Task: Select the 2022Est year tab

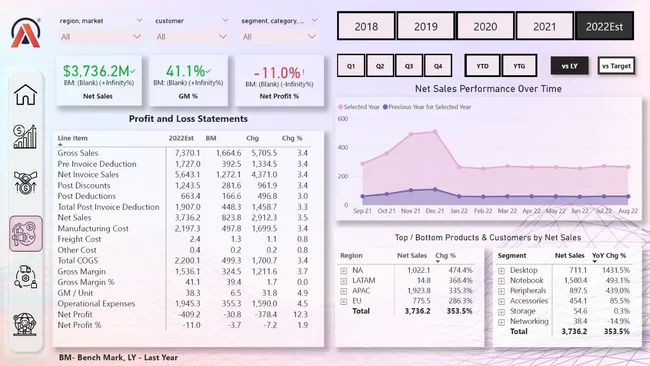Action: pos(604,26)
